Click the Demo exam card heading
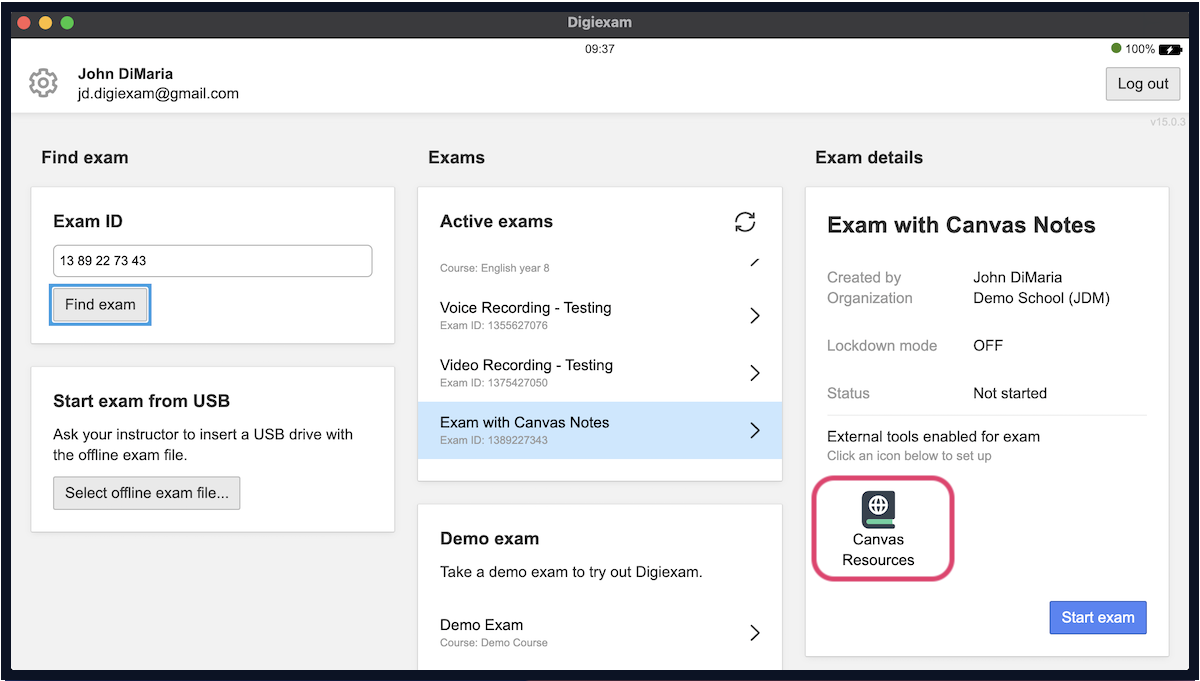Screen dimensions: 1200x681 click(489, 539)
